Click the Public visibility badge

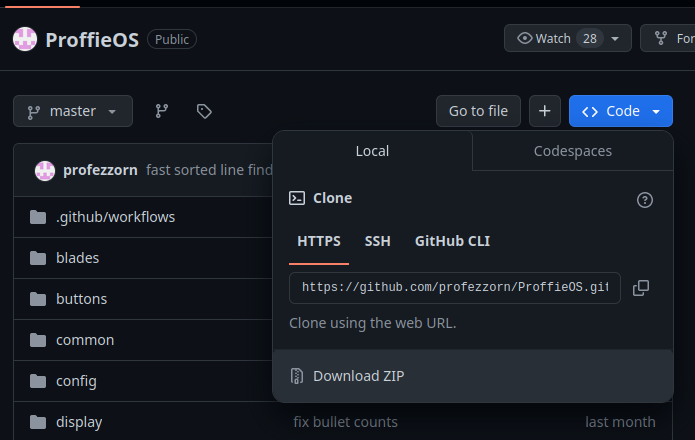tap(172, 39)
